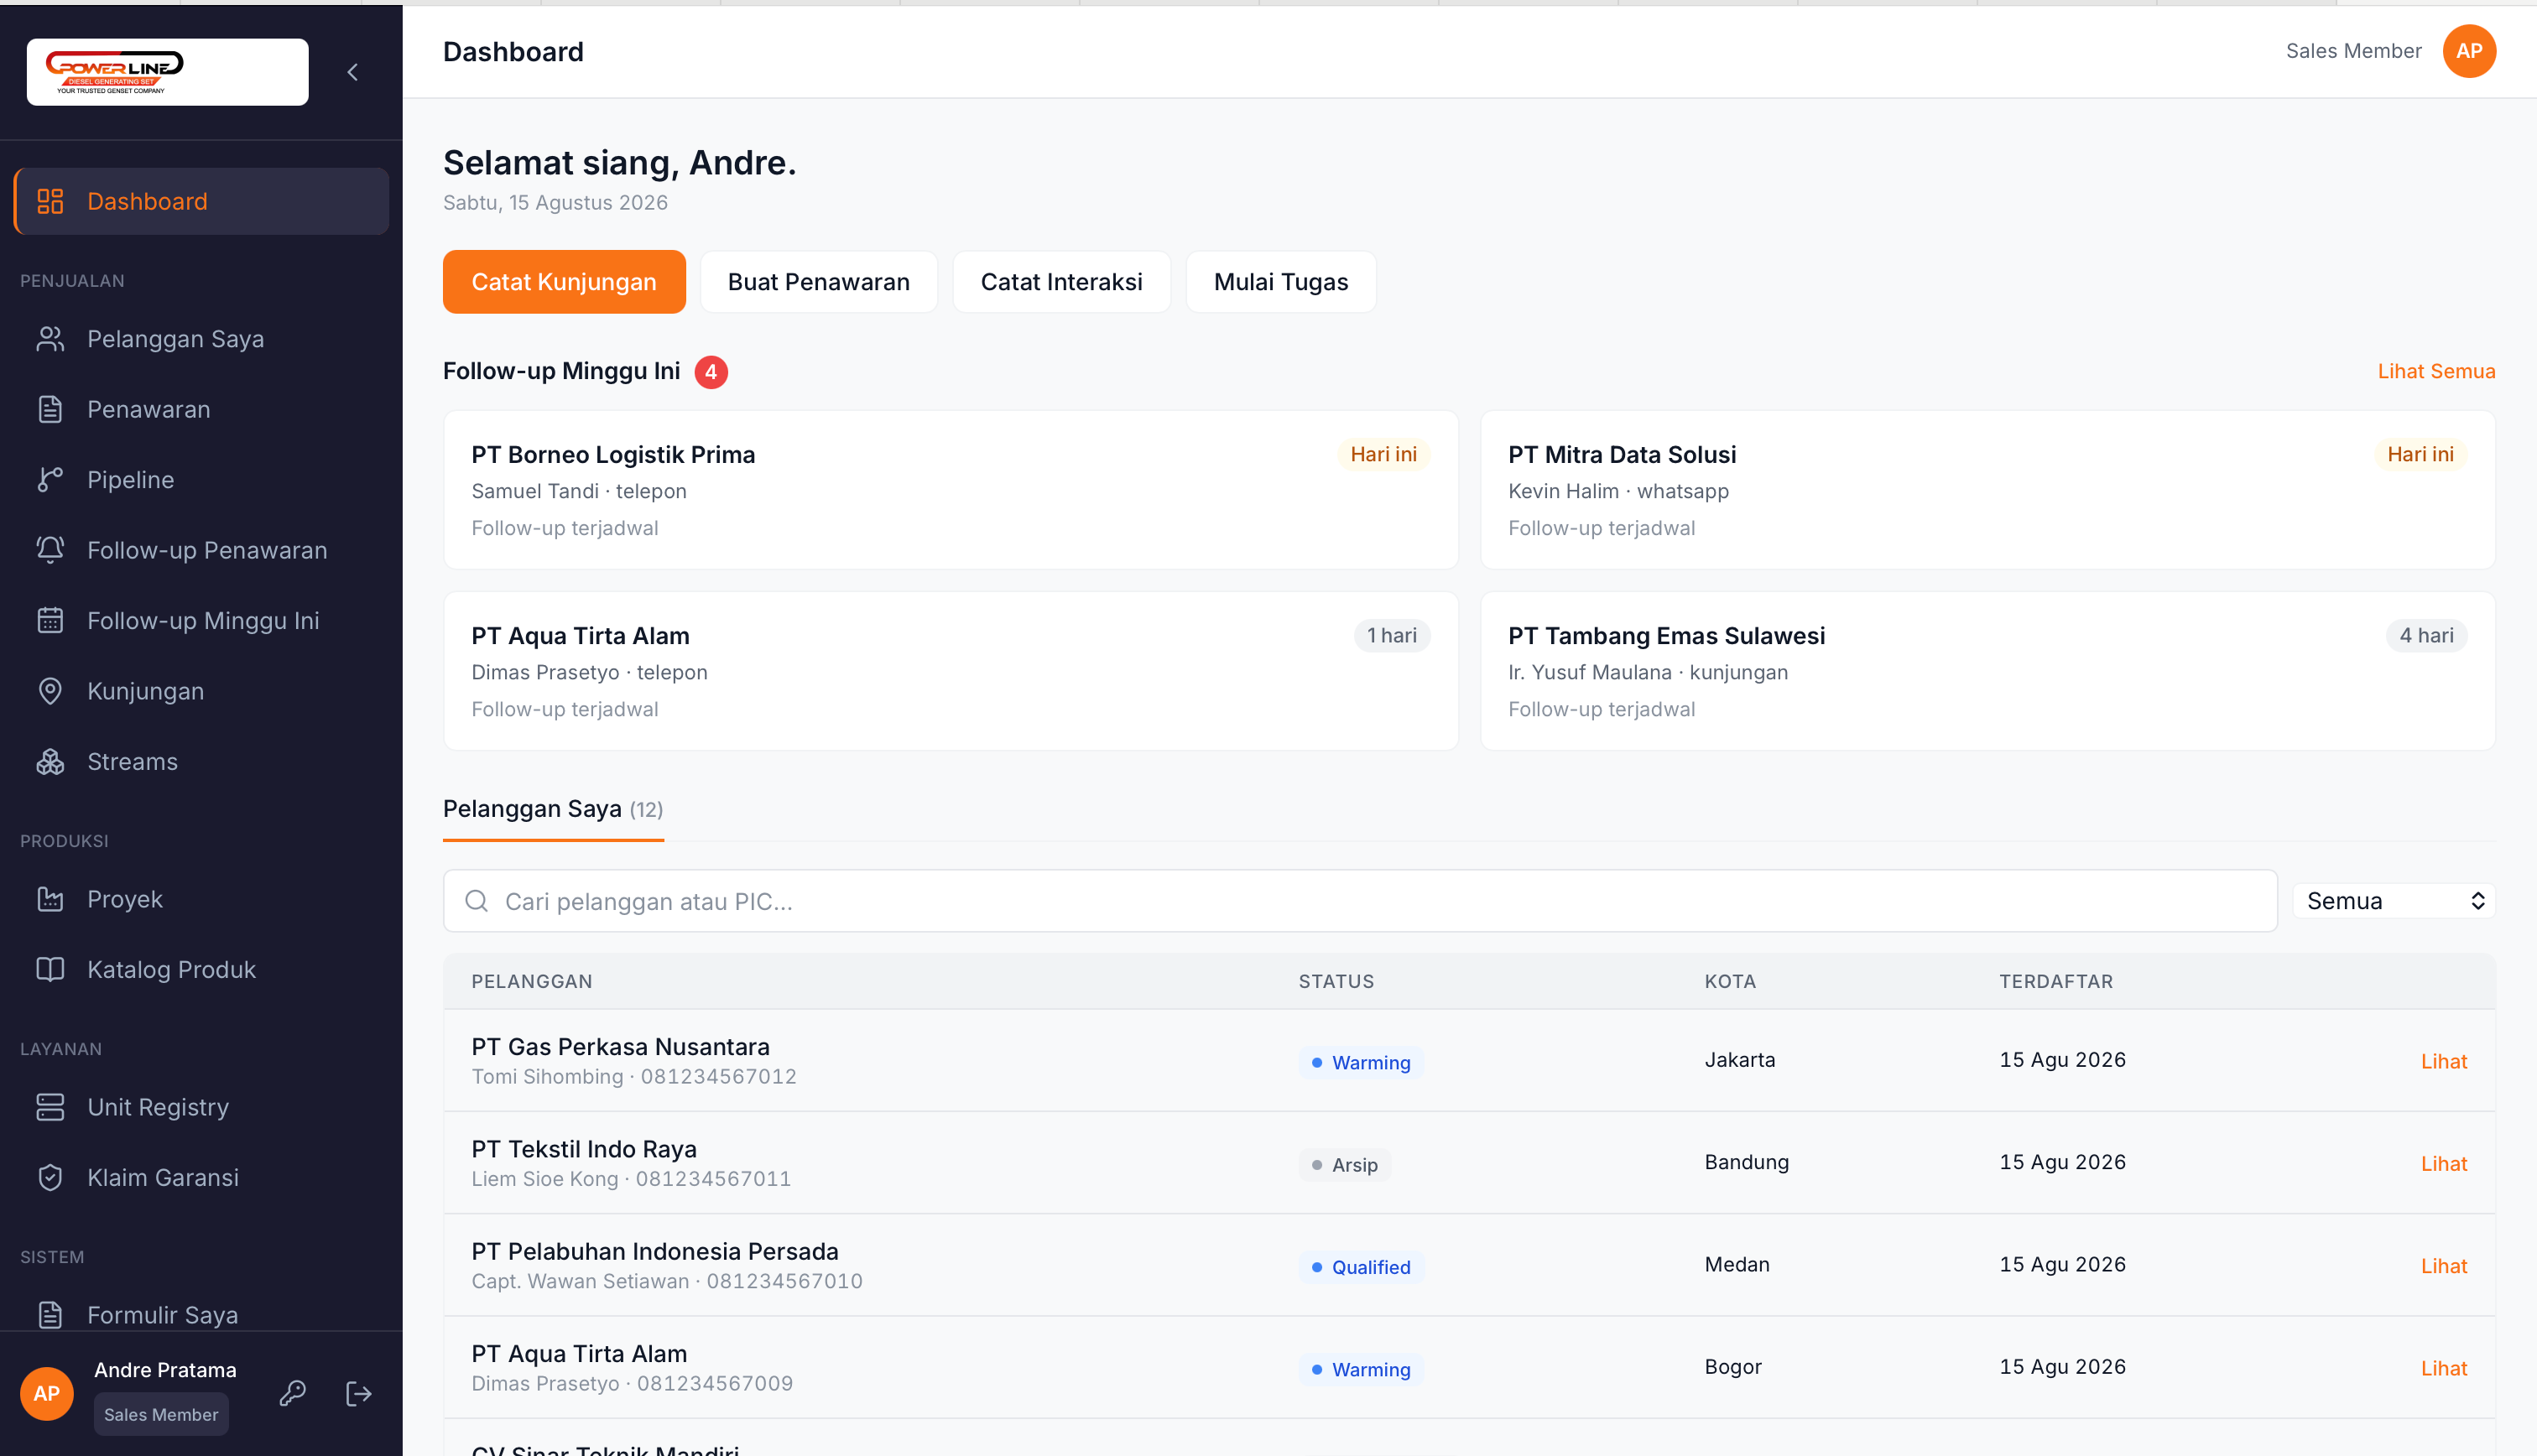Click the search magnifier icon
Image resolution: width=2537 pixels, height=1456 pixels.
click(477, 901)
